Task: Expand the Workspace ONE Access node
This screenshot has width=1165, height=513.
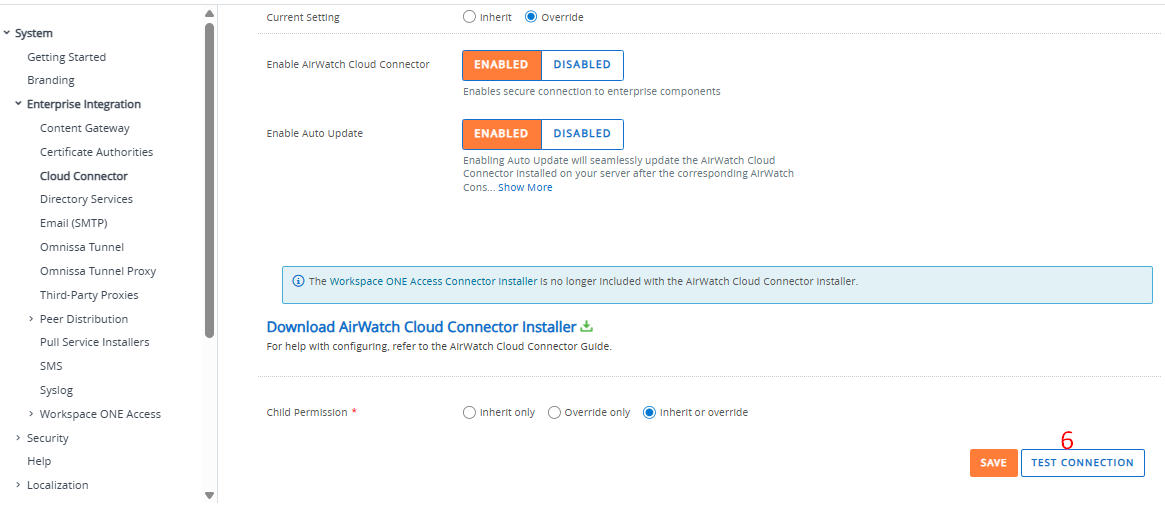Action: pyautogui.click(x=31, y=414)
